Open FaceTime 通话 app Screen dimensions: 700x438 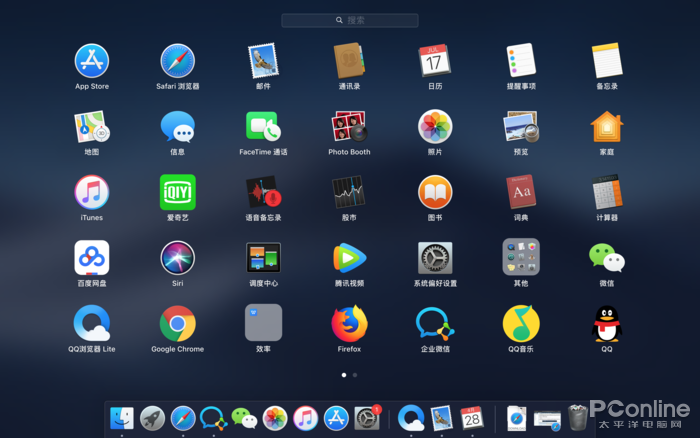263,127
